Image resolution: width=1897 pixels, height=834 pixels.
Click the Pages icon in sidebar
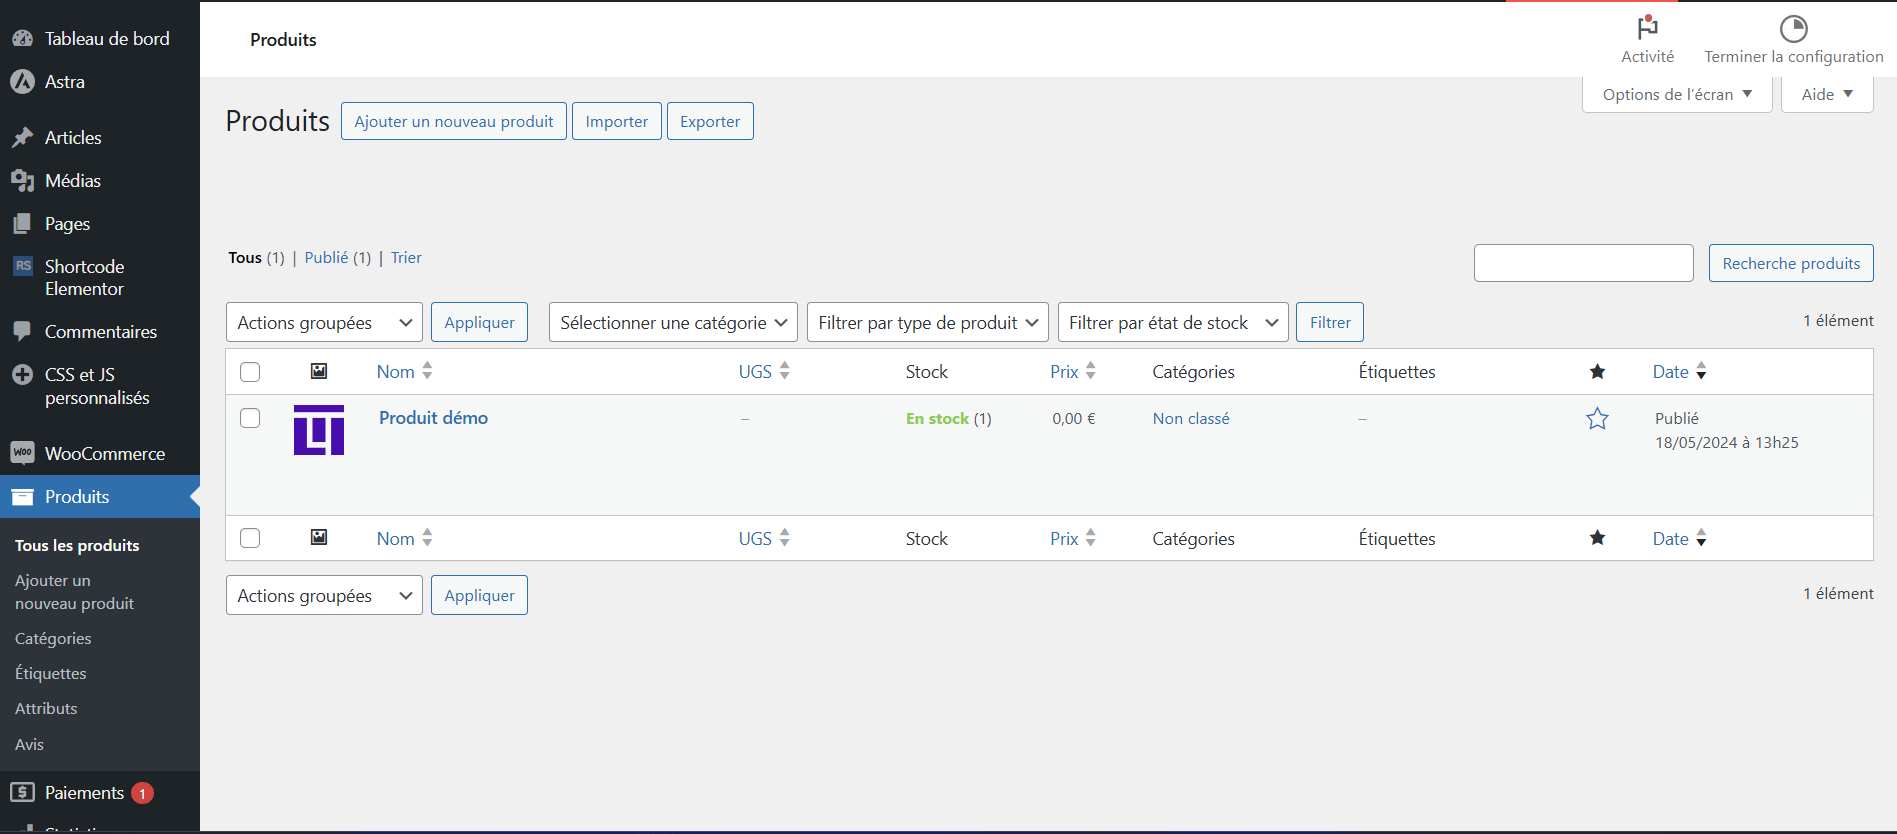pos(22,224)
